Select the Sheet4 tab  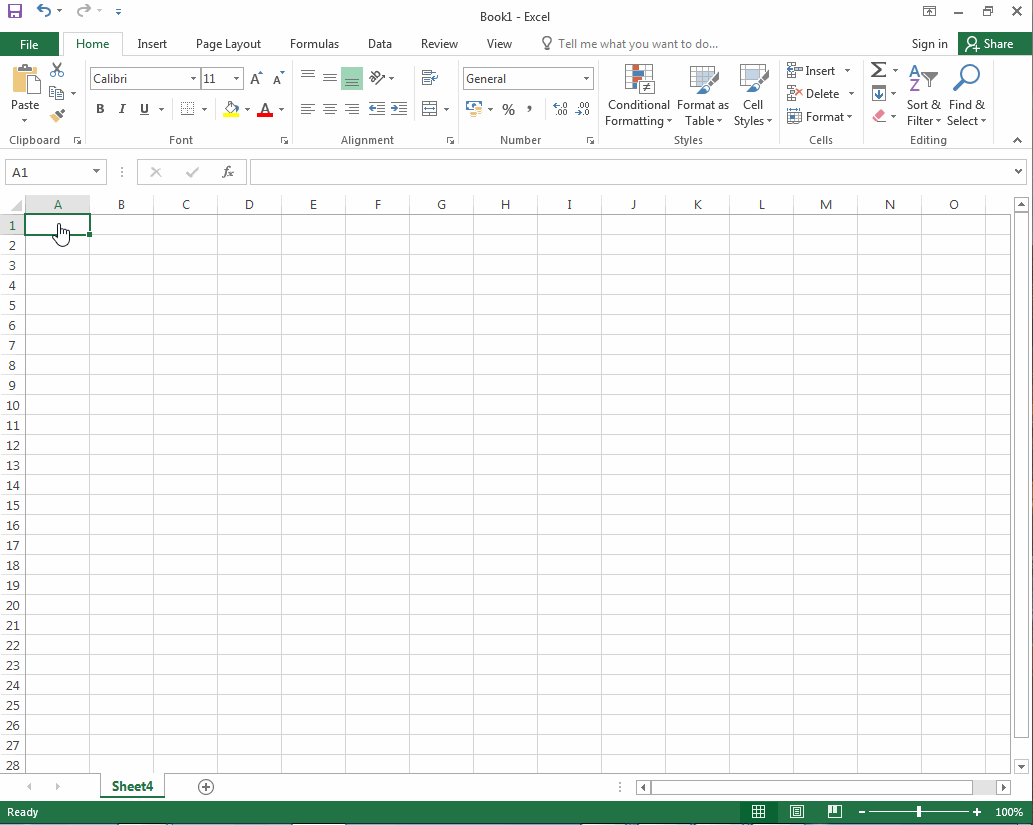[132, 786]
